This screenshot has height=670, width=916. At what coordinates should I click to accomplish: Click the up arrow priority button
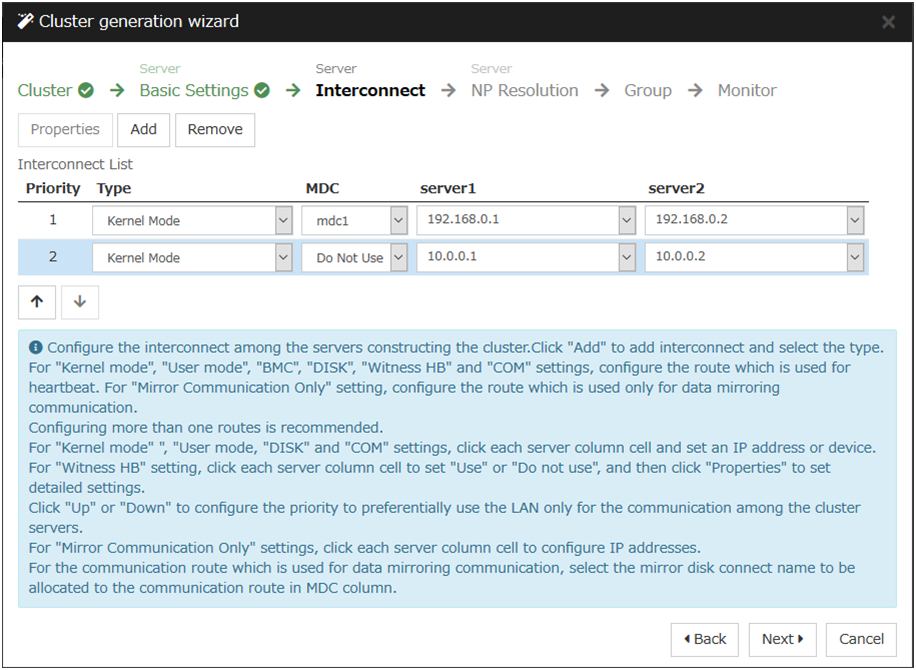coord(37,302)
